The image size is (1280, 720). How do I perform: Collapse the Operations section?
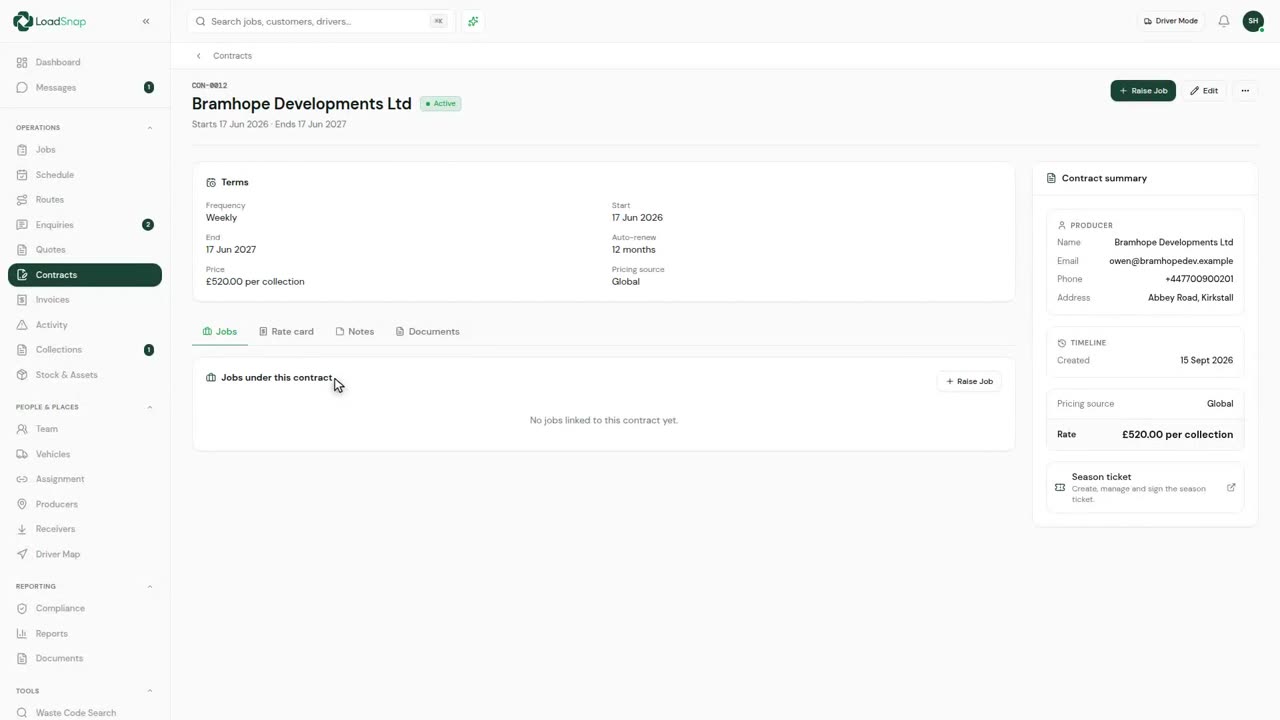point(150,128)
